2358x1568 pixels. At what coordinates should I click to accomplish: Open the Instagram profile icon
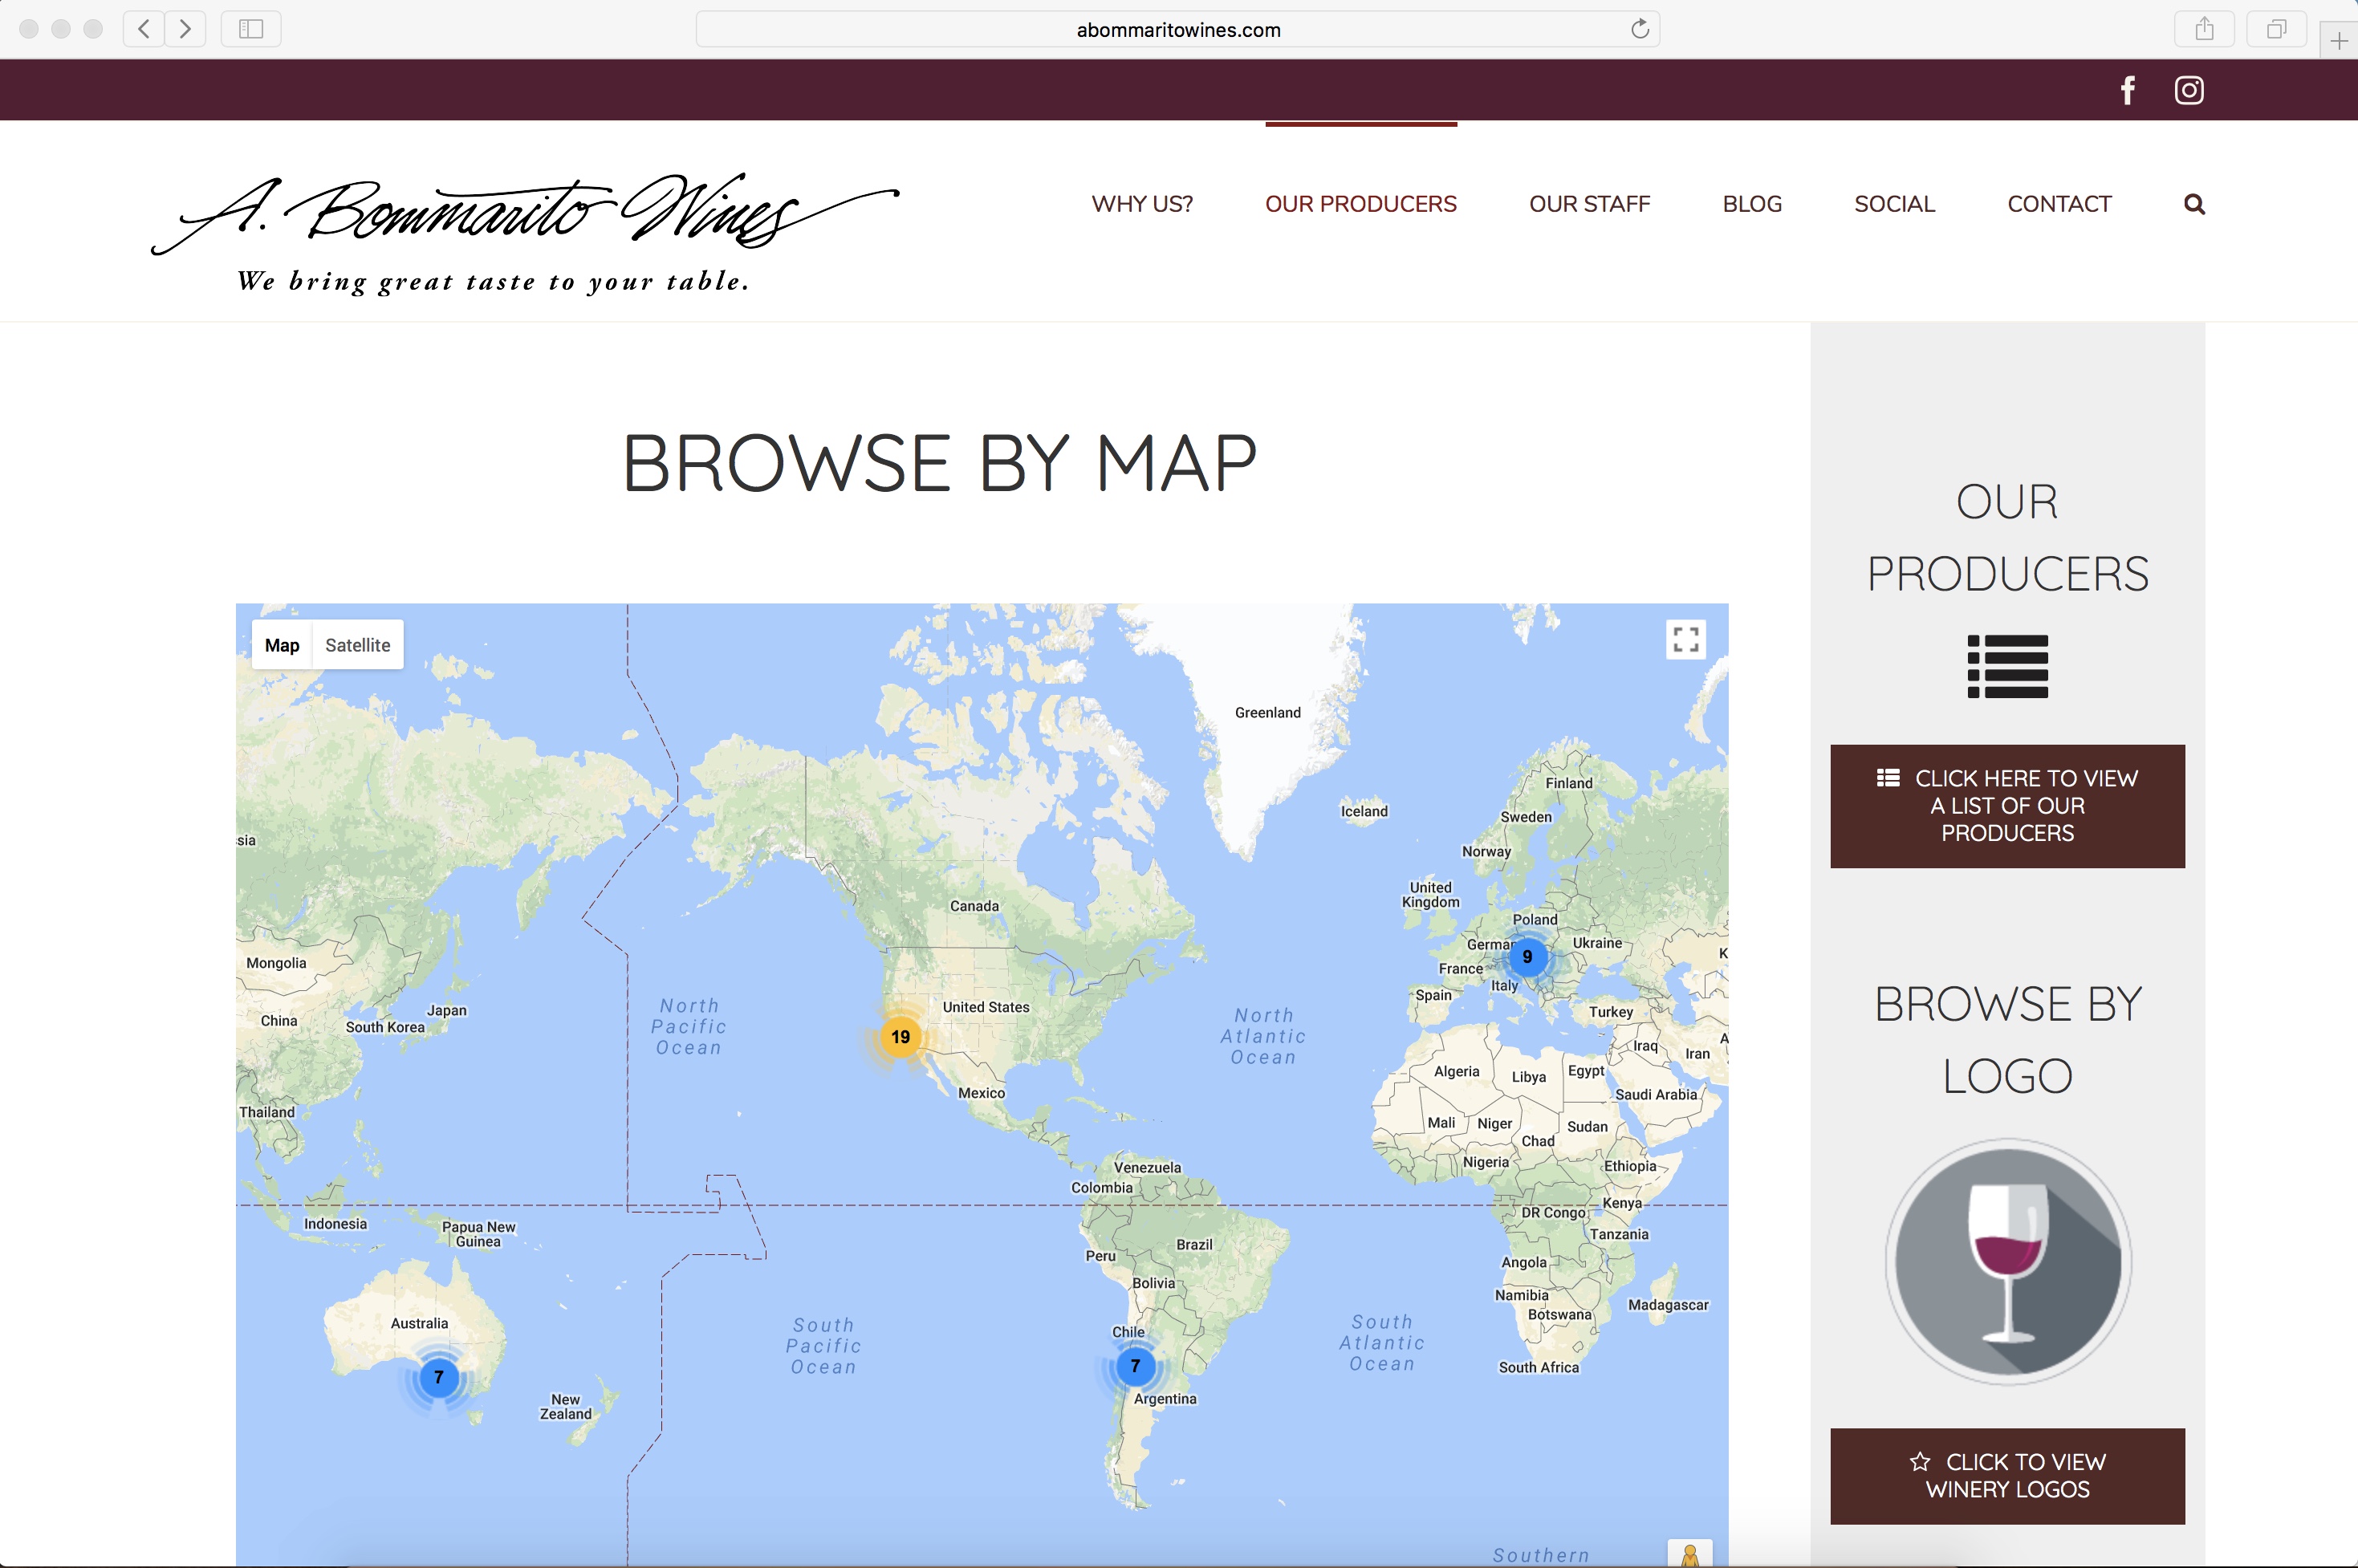(x=2189, y=90)
